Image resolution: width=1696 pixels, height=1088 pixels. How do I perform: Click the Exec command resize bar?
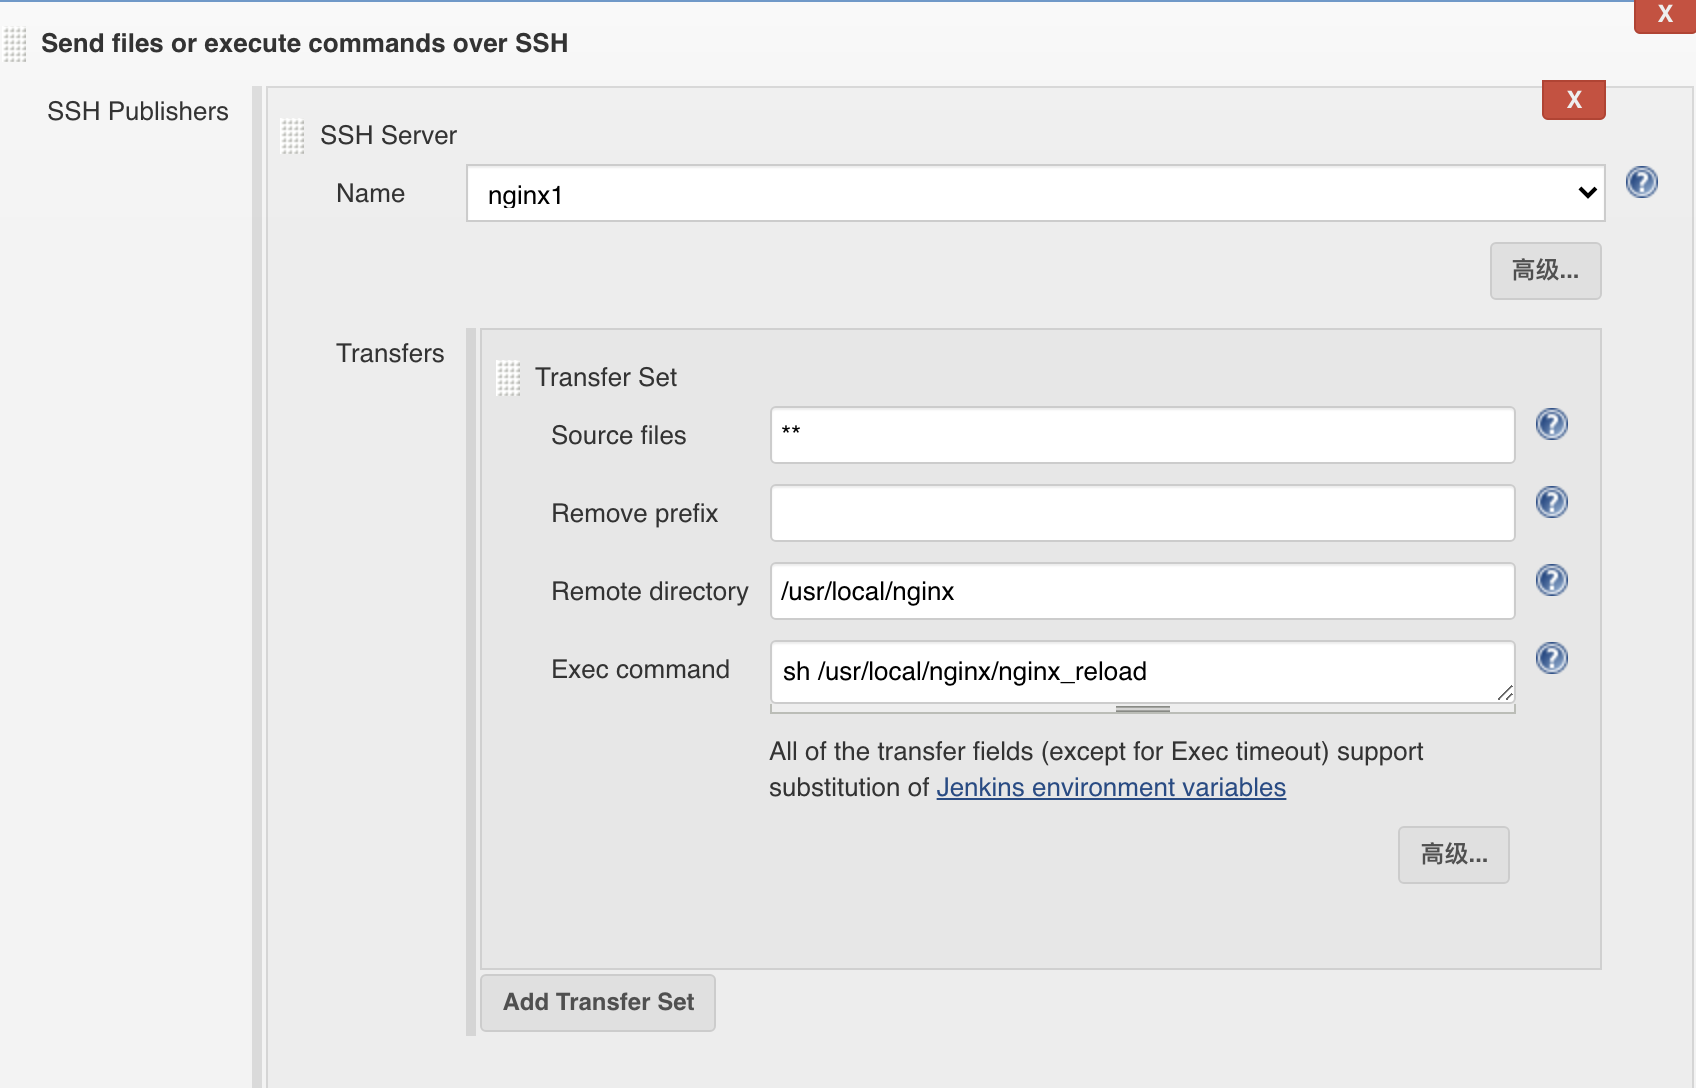tap(1142, 709)
